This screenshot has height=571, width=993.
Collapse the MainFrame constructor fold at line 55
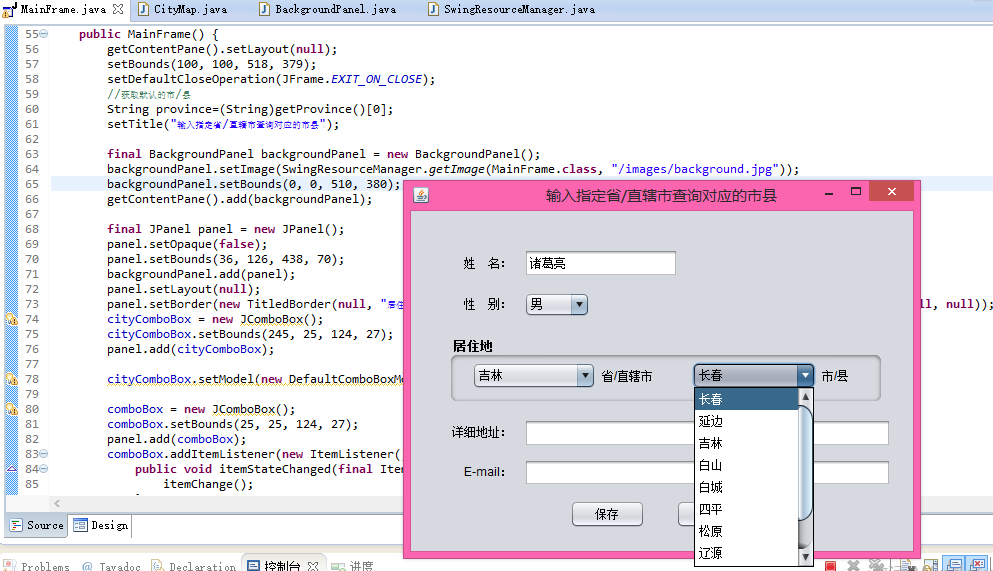[x=44, y=34]
